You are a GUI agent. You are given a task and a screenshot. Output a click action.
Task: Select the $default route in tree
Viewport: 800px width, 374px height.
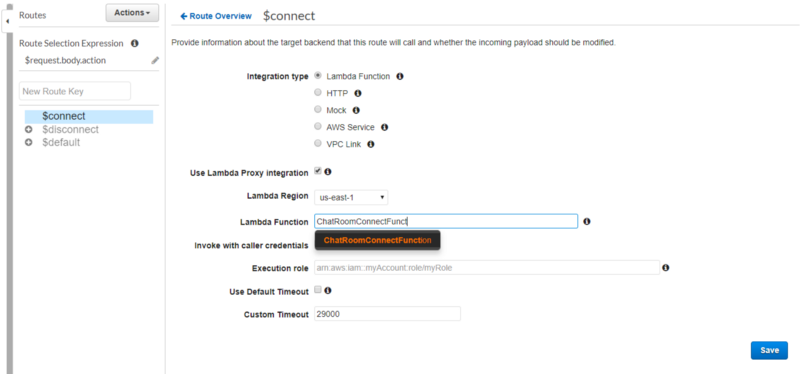coord(61,142)
